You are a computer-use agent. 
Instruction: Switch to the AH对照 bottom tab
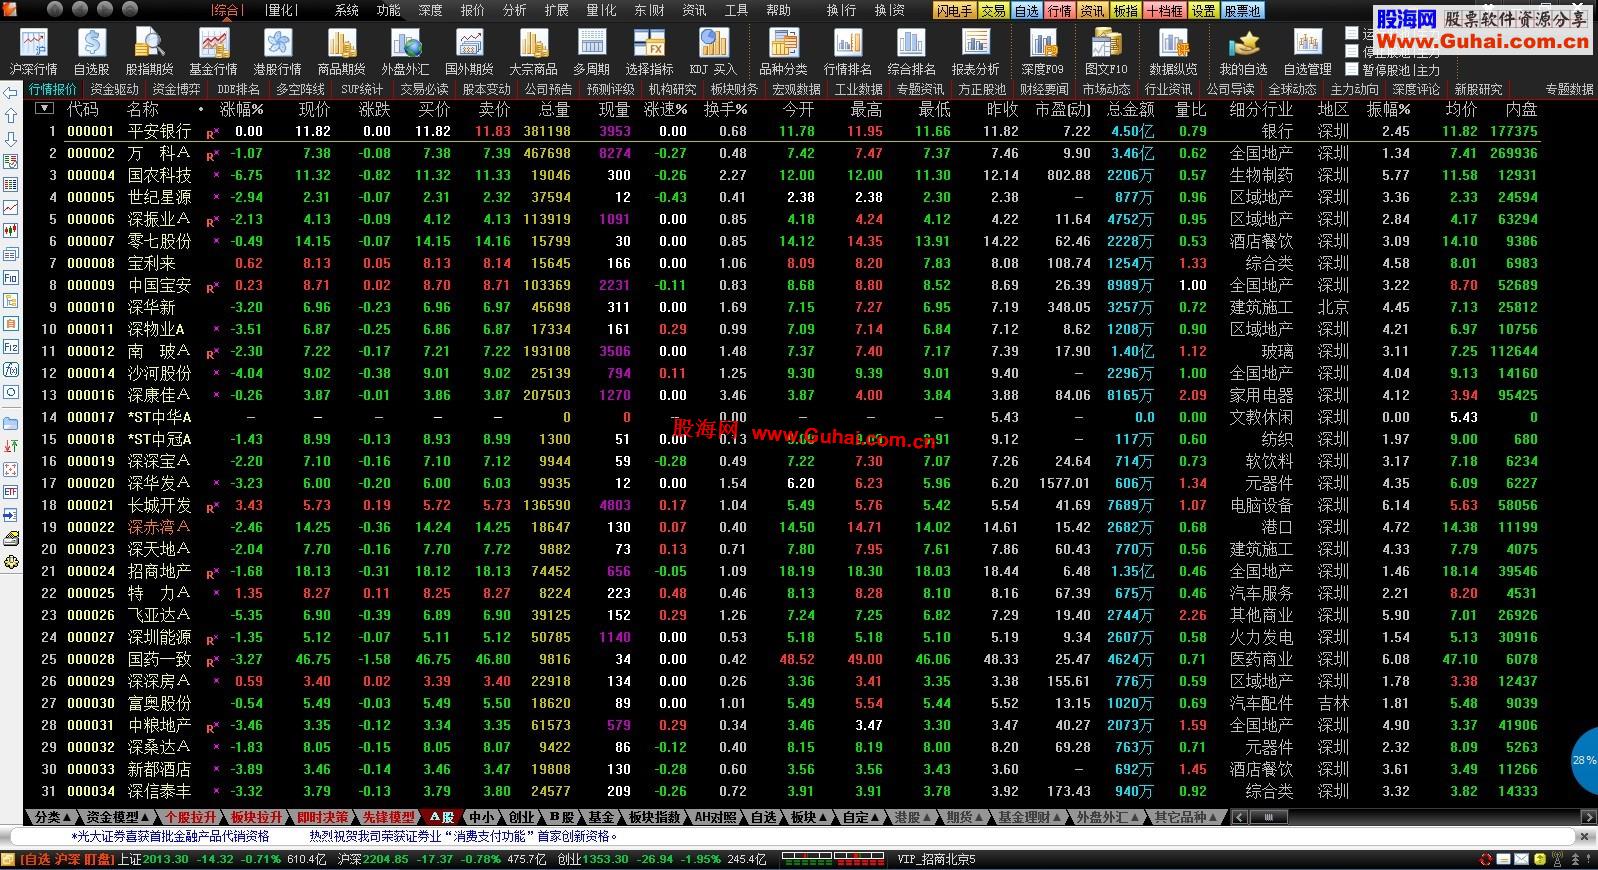pos(716,817)
